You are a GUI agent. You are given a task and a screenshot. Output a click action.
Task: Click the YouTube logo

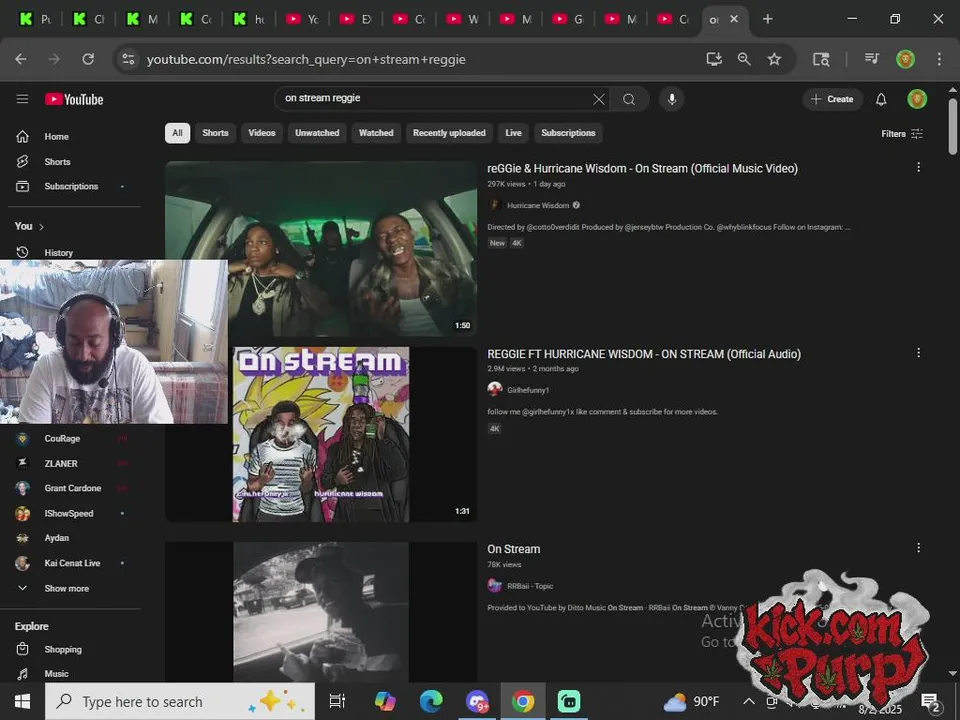coord(74,99)
